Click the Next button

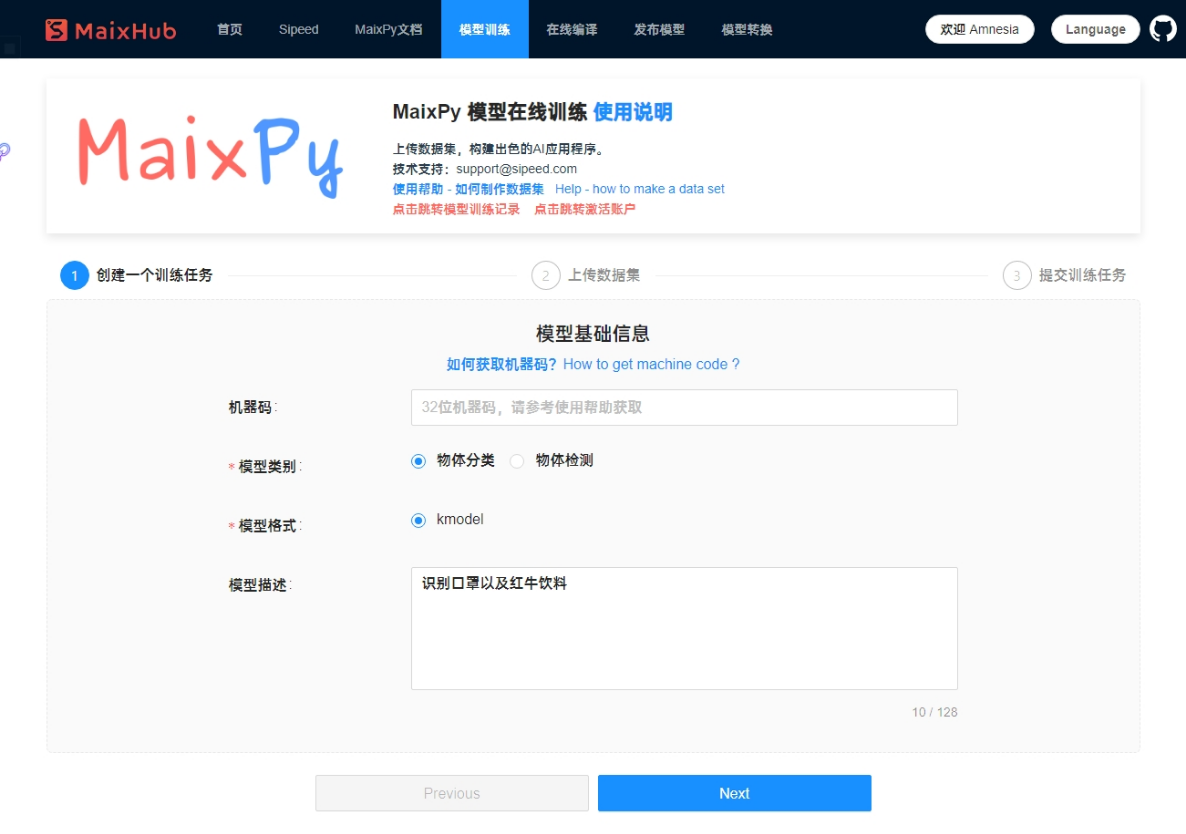coord(734,793)
